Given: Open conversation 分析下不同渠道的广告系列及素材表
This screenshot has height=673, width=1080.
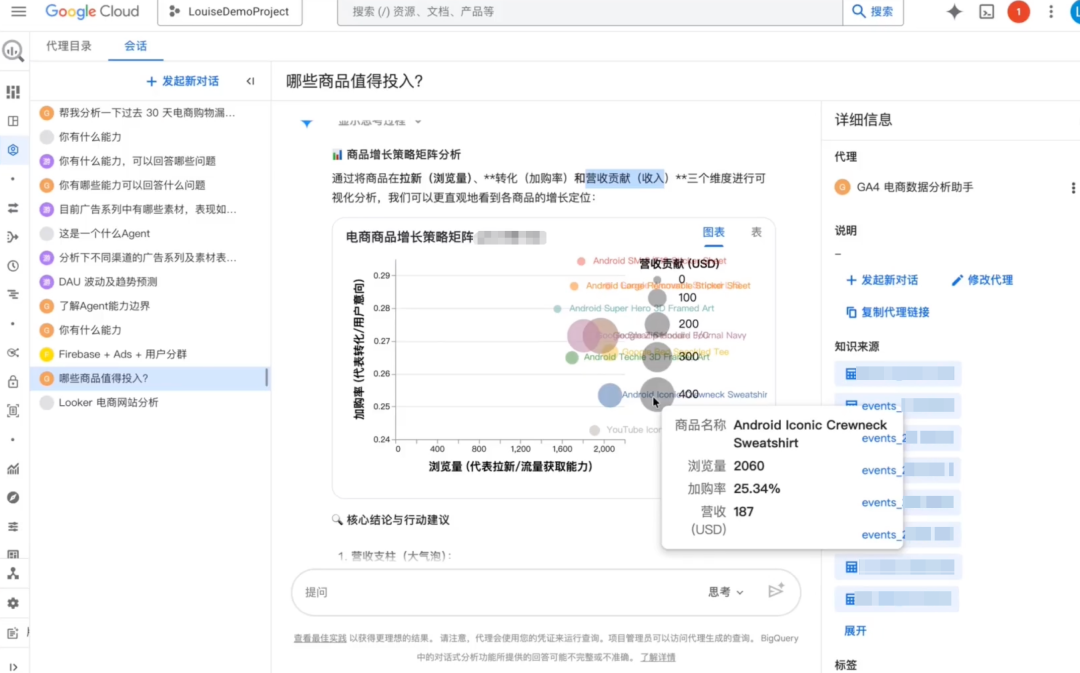Looking at the screenshot, I should pos(150,257).
